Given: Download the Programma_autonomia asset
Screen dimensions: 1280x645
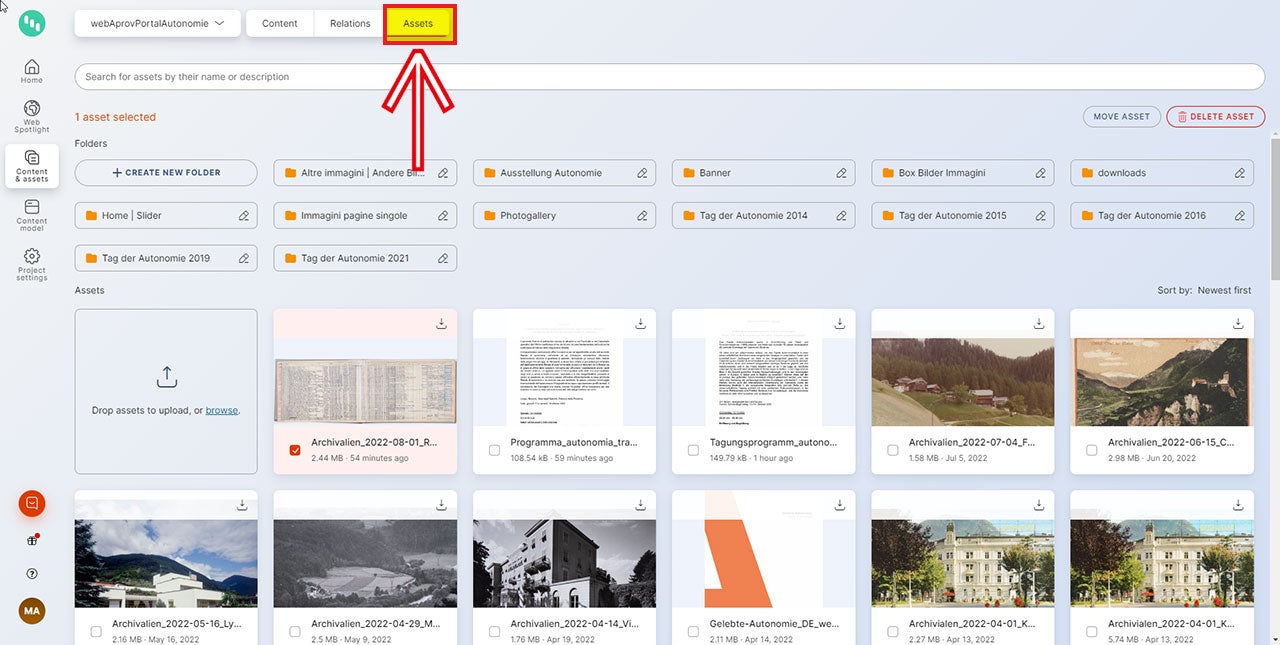Looking at the screenshot, I should point(640,323).
